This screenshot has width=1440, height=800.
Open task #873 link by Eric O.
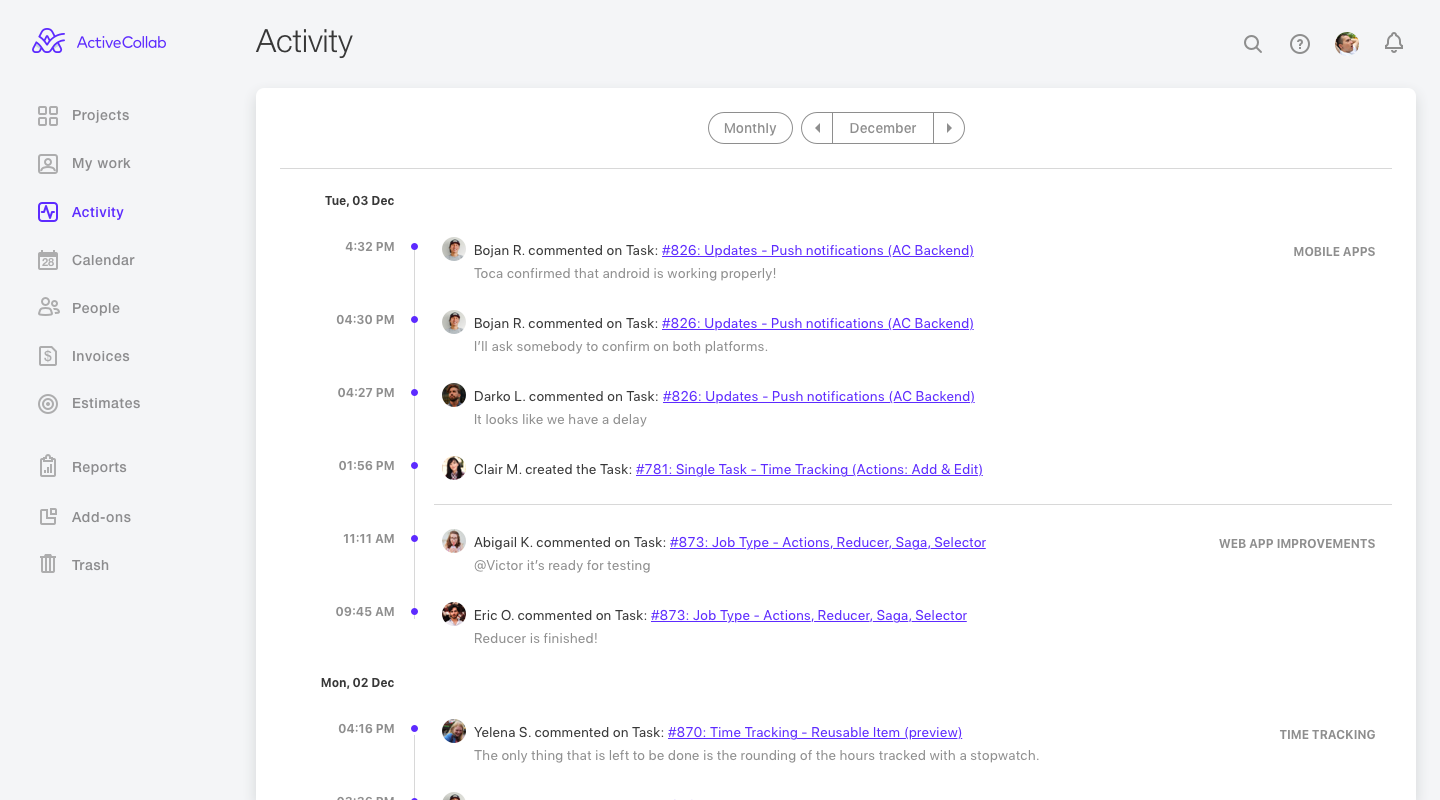coord(809,615)
